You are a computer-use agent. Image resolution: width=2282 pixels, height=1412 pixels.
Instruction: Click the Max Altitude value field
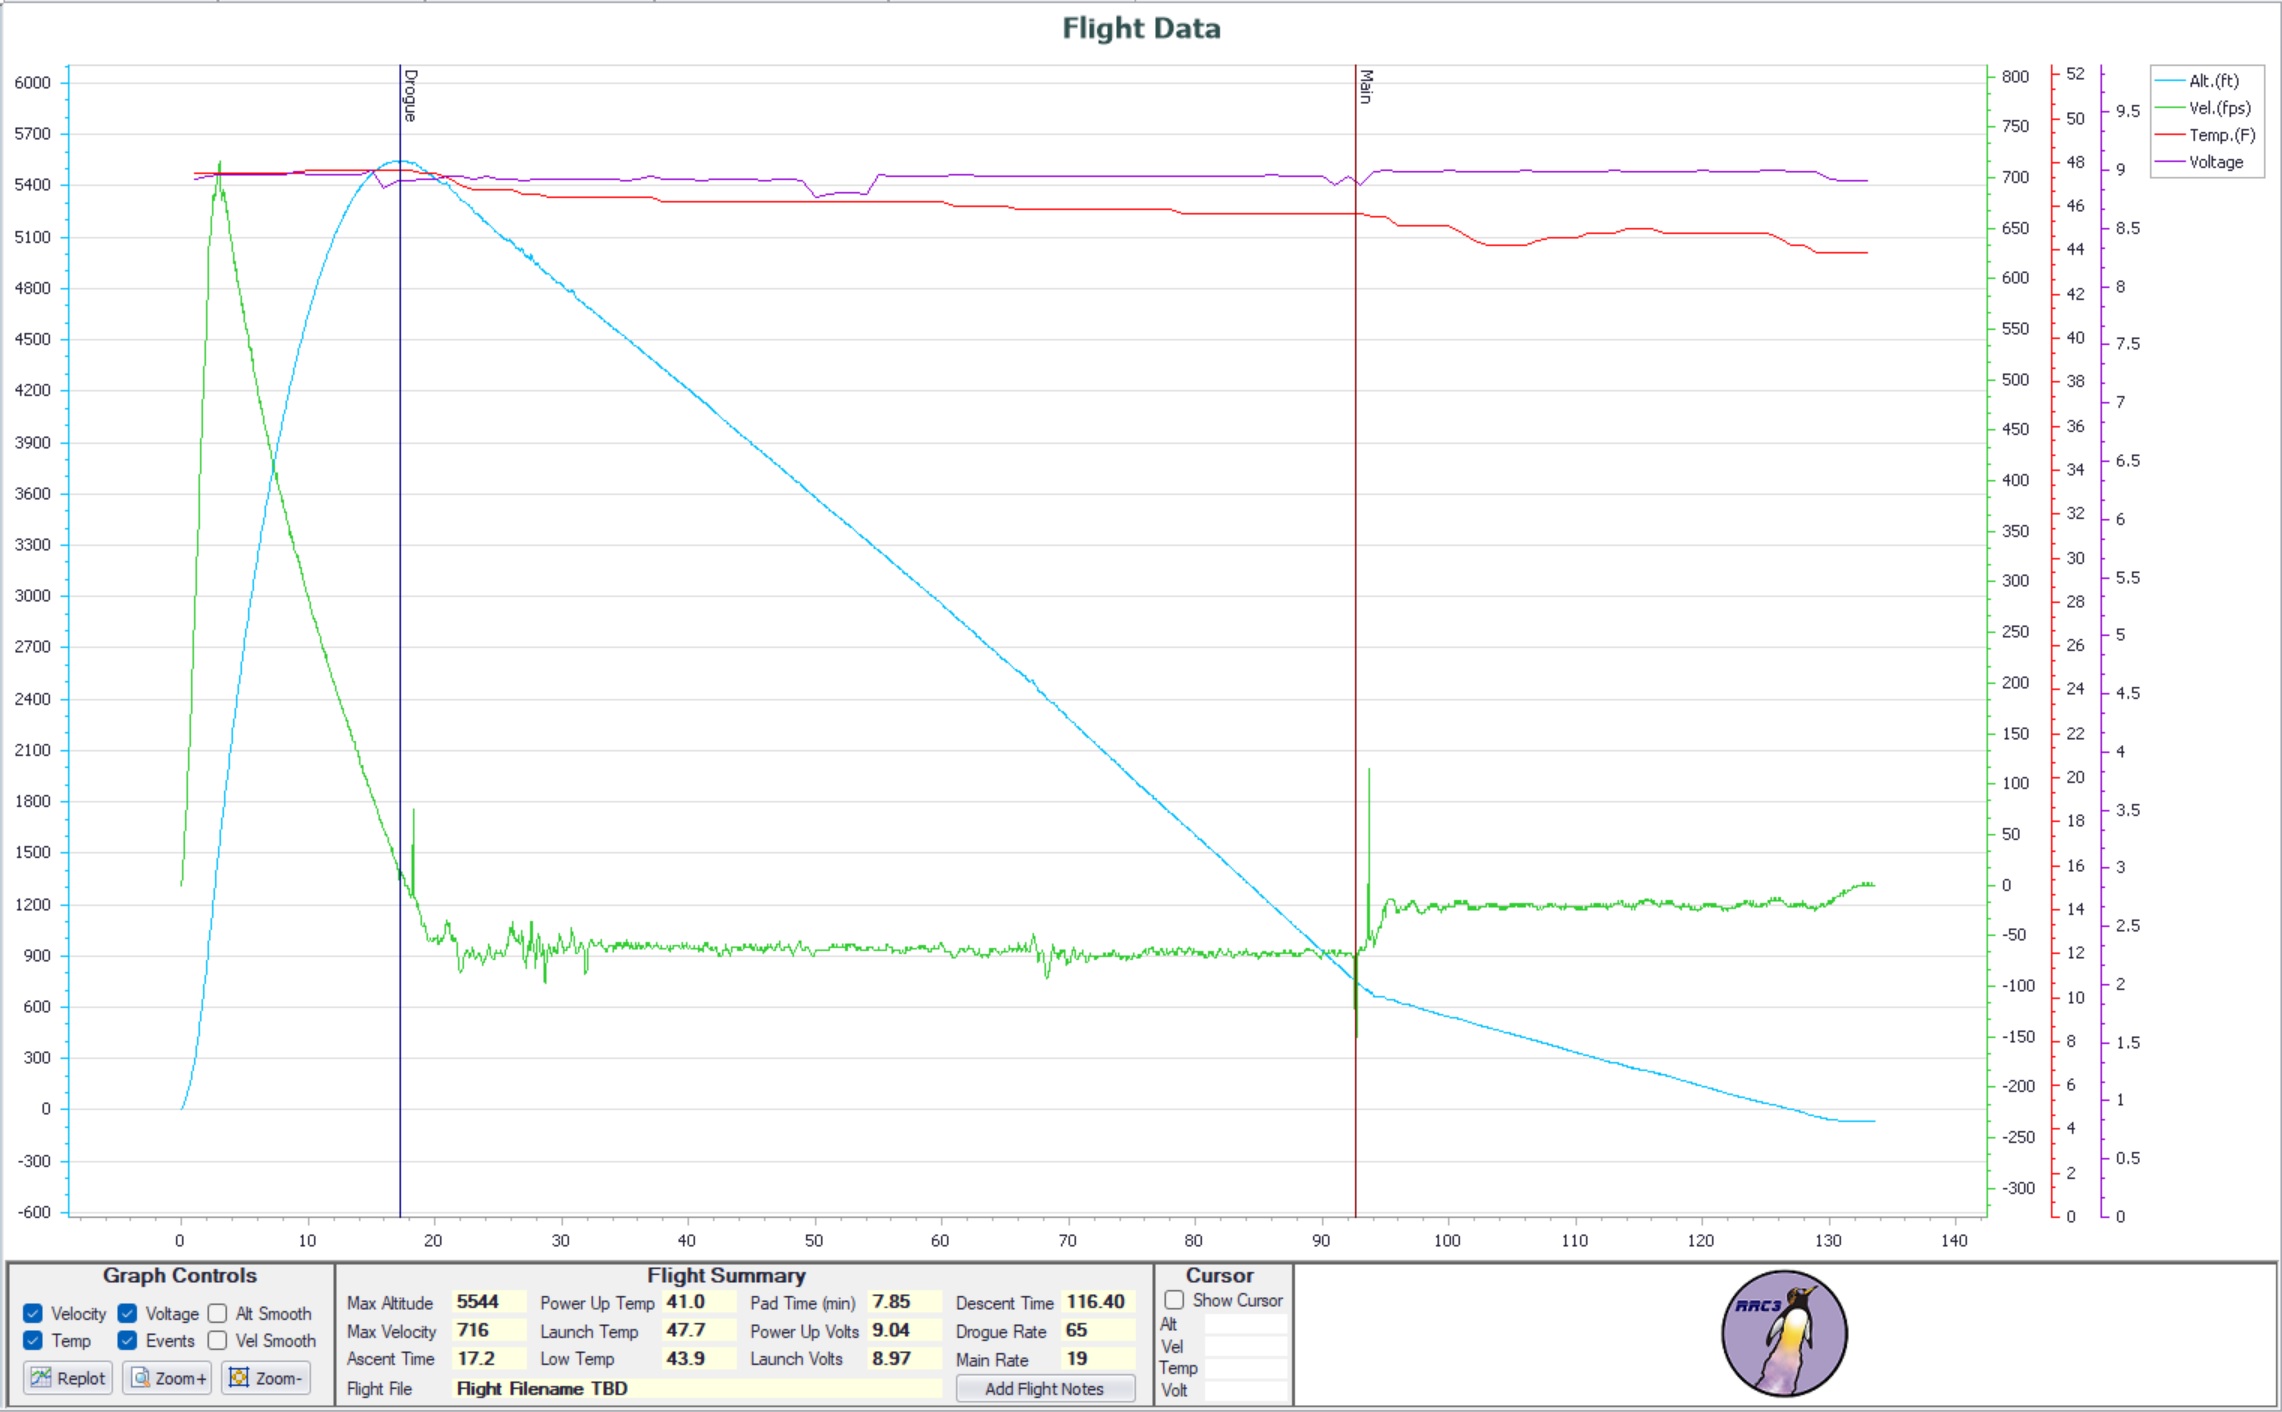[488, 1302]
